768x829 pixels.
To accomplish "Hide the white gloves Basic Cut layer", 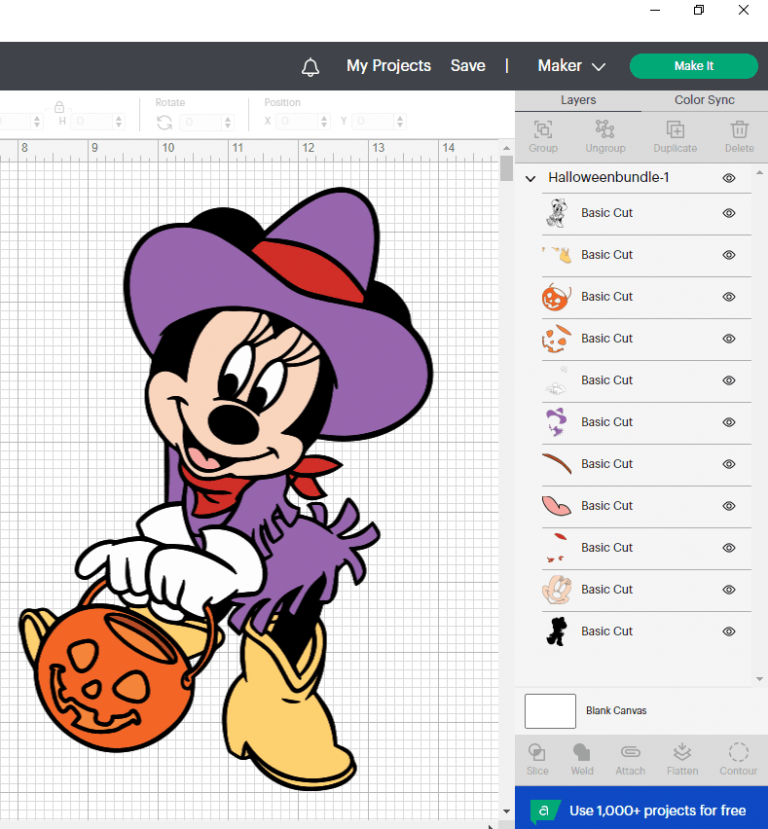I will (729, 380).
